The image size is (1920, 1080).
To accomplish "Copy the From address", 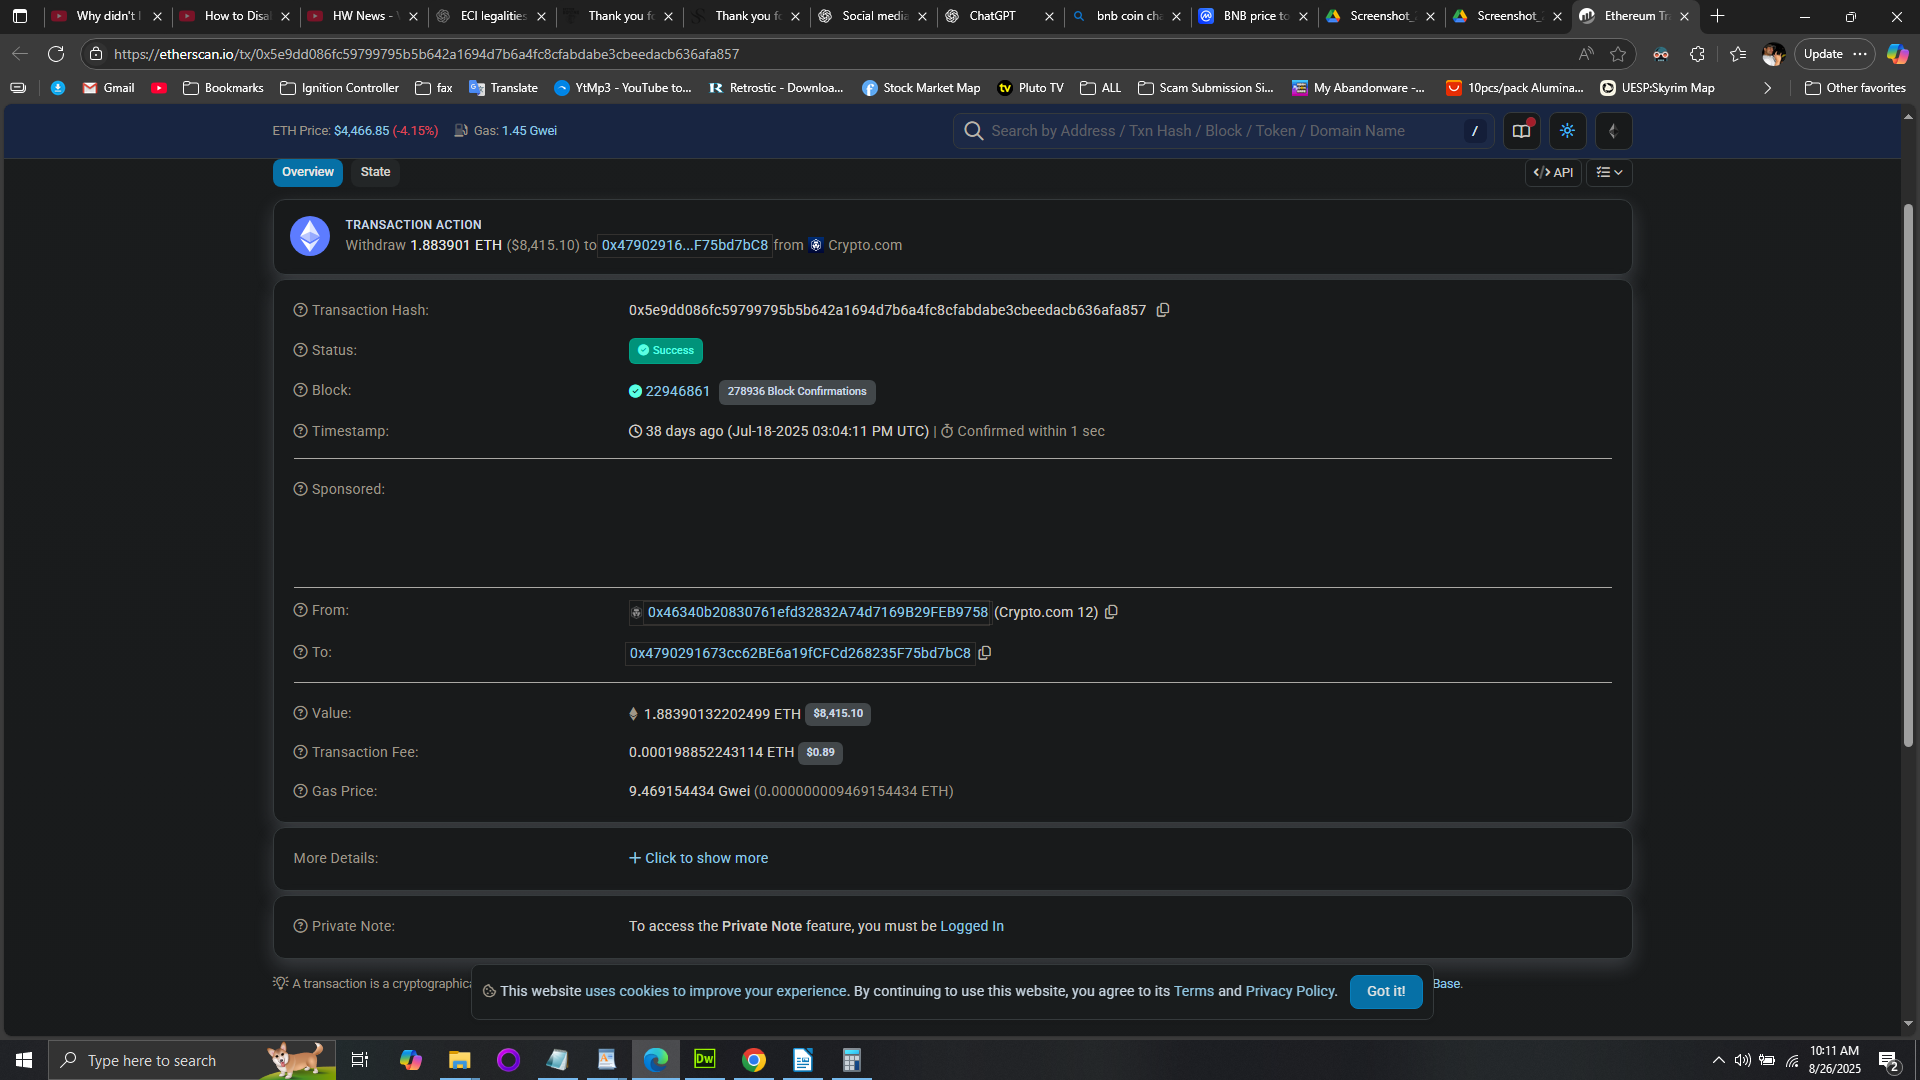I will click(x=1111, y=612).
